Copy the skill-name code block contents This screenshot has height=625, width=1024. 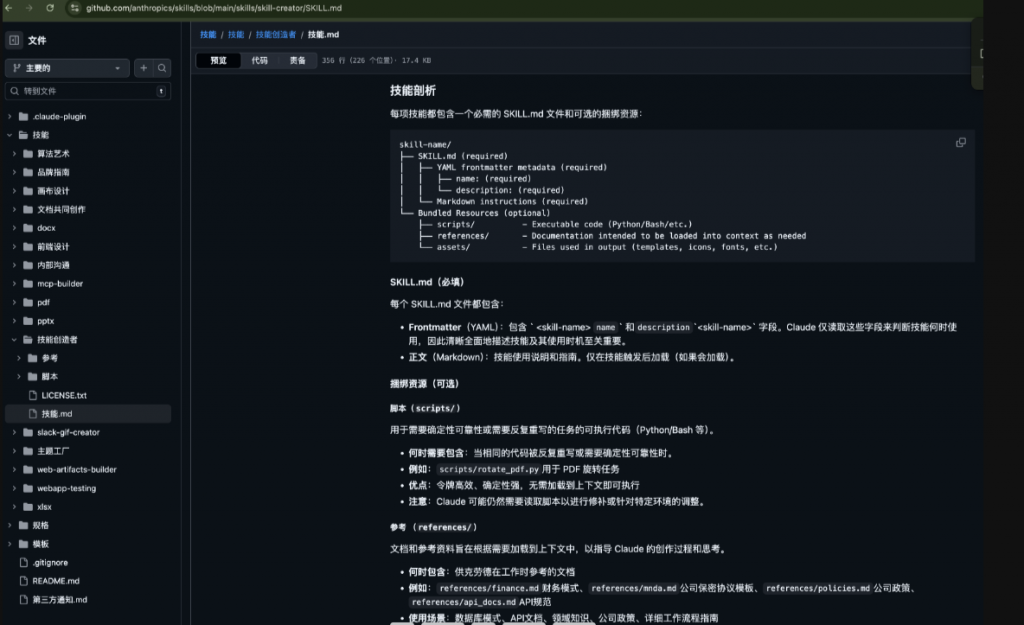coord(960,143)
